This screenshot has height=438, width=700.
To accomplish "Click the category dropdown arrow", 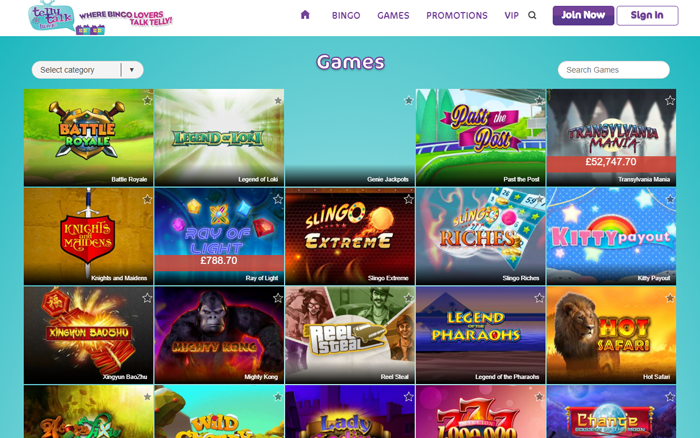I will 132,70.
